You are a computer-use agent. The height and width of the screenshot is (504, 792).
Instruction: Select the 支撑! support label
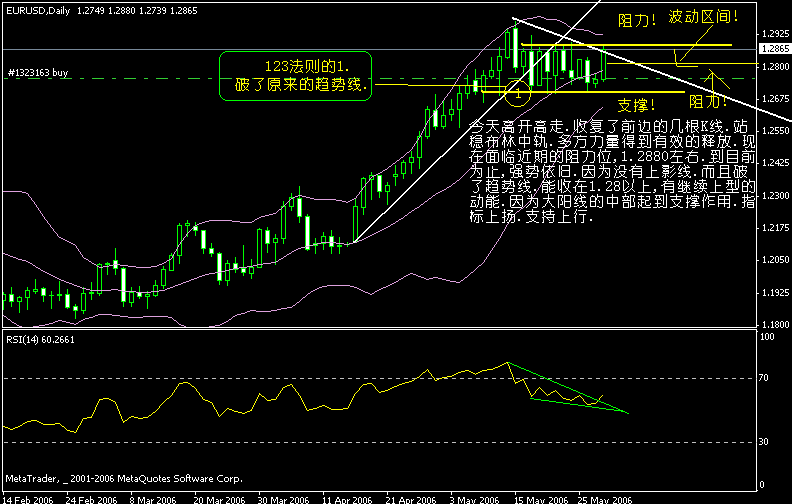636,105
